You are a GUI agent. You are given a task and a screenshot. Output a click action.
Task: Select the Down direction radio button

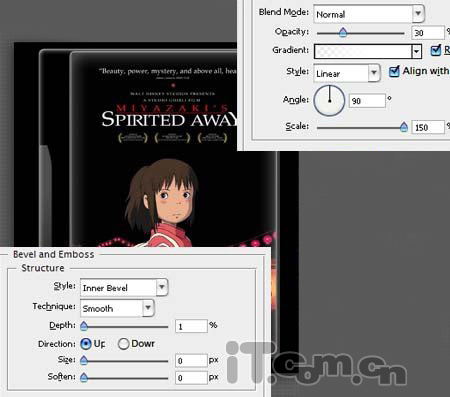[123, 344]
